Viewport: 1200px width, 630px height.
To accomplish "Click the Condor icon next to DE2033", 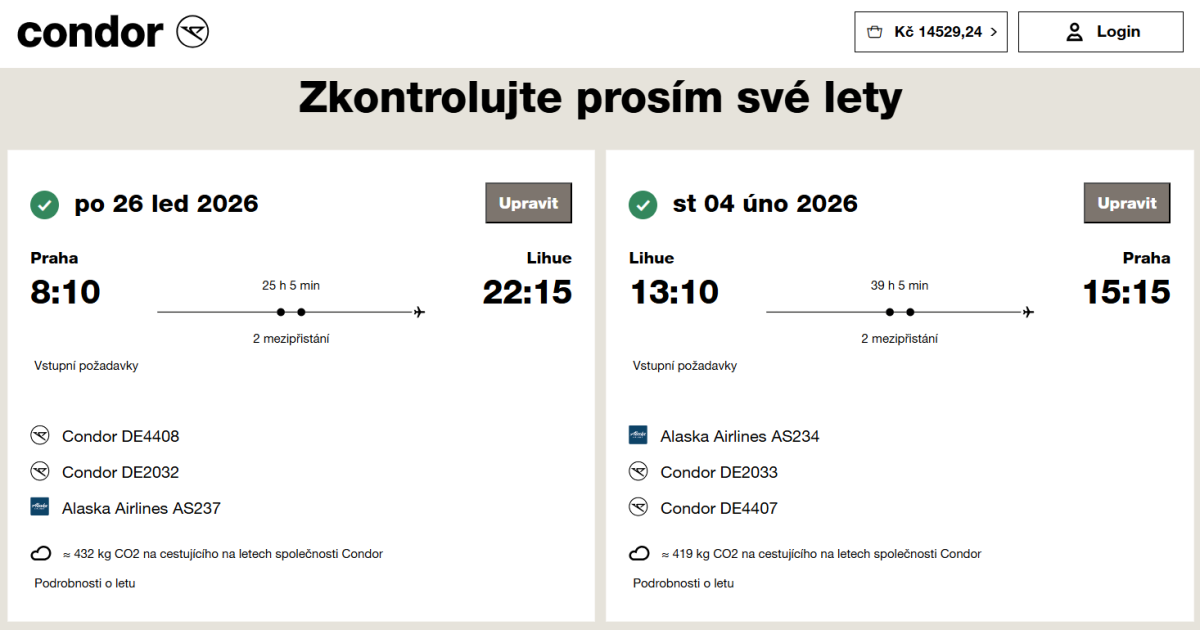I will (638, 472).
